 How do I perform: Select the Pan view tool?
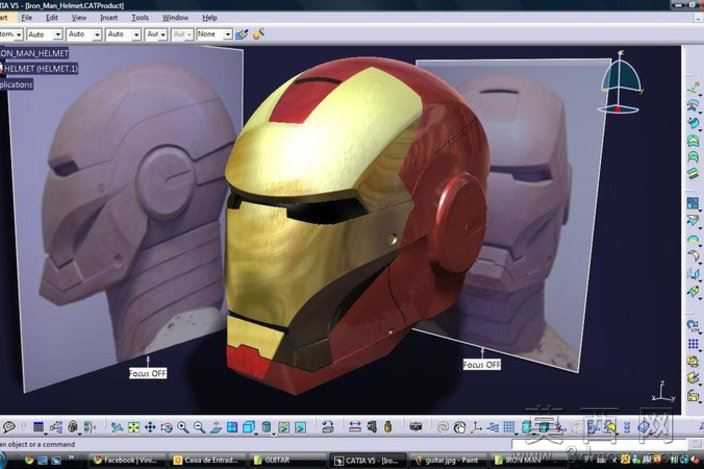coord(150,427)
